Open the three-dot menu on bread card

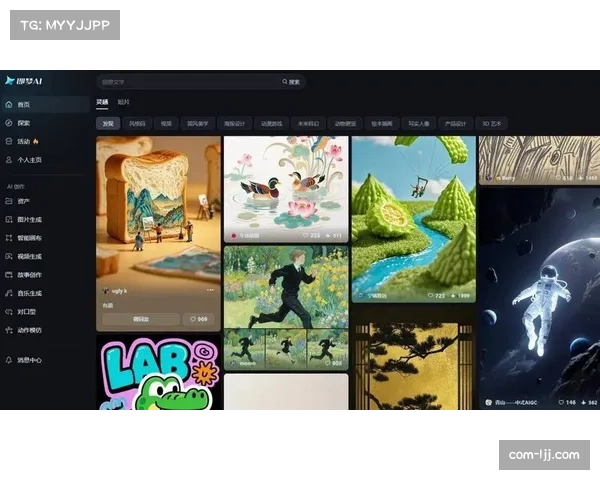[210, 290]
